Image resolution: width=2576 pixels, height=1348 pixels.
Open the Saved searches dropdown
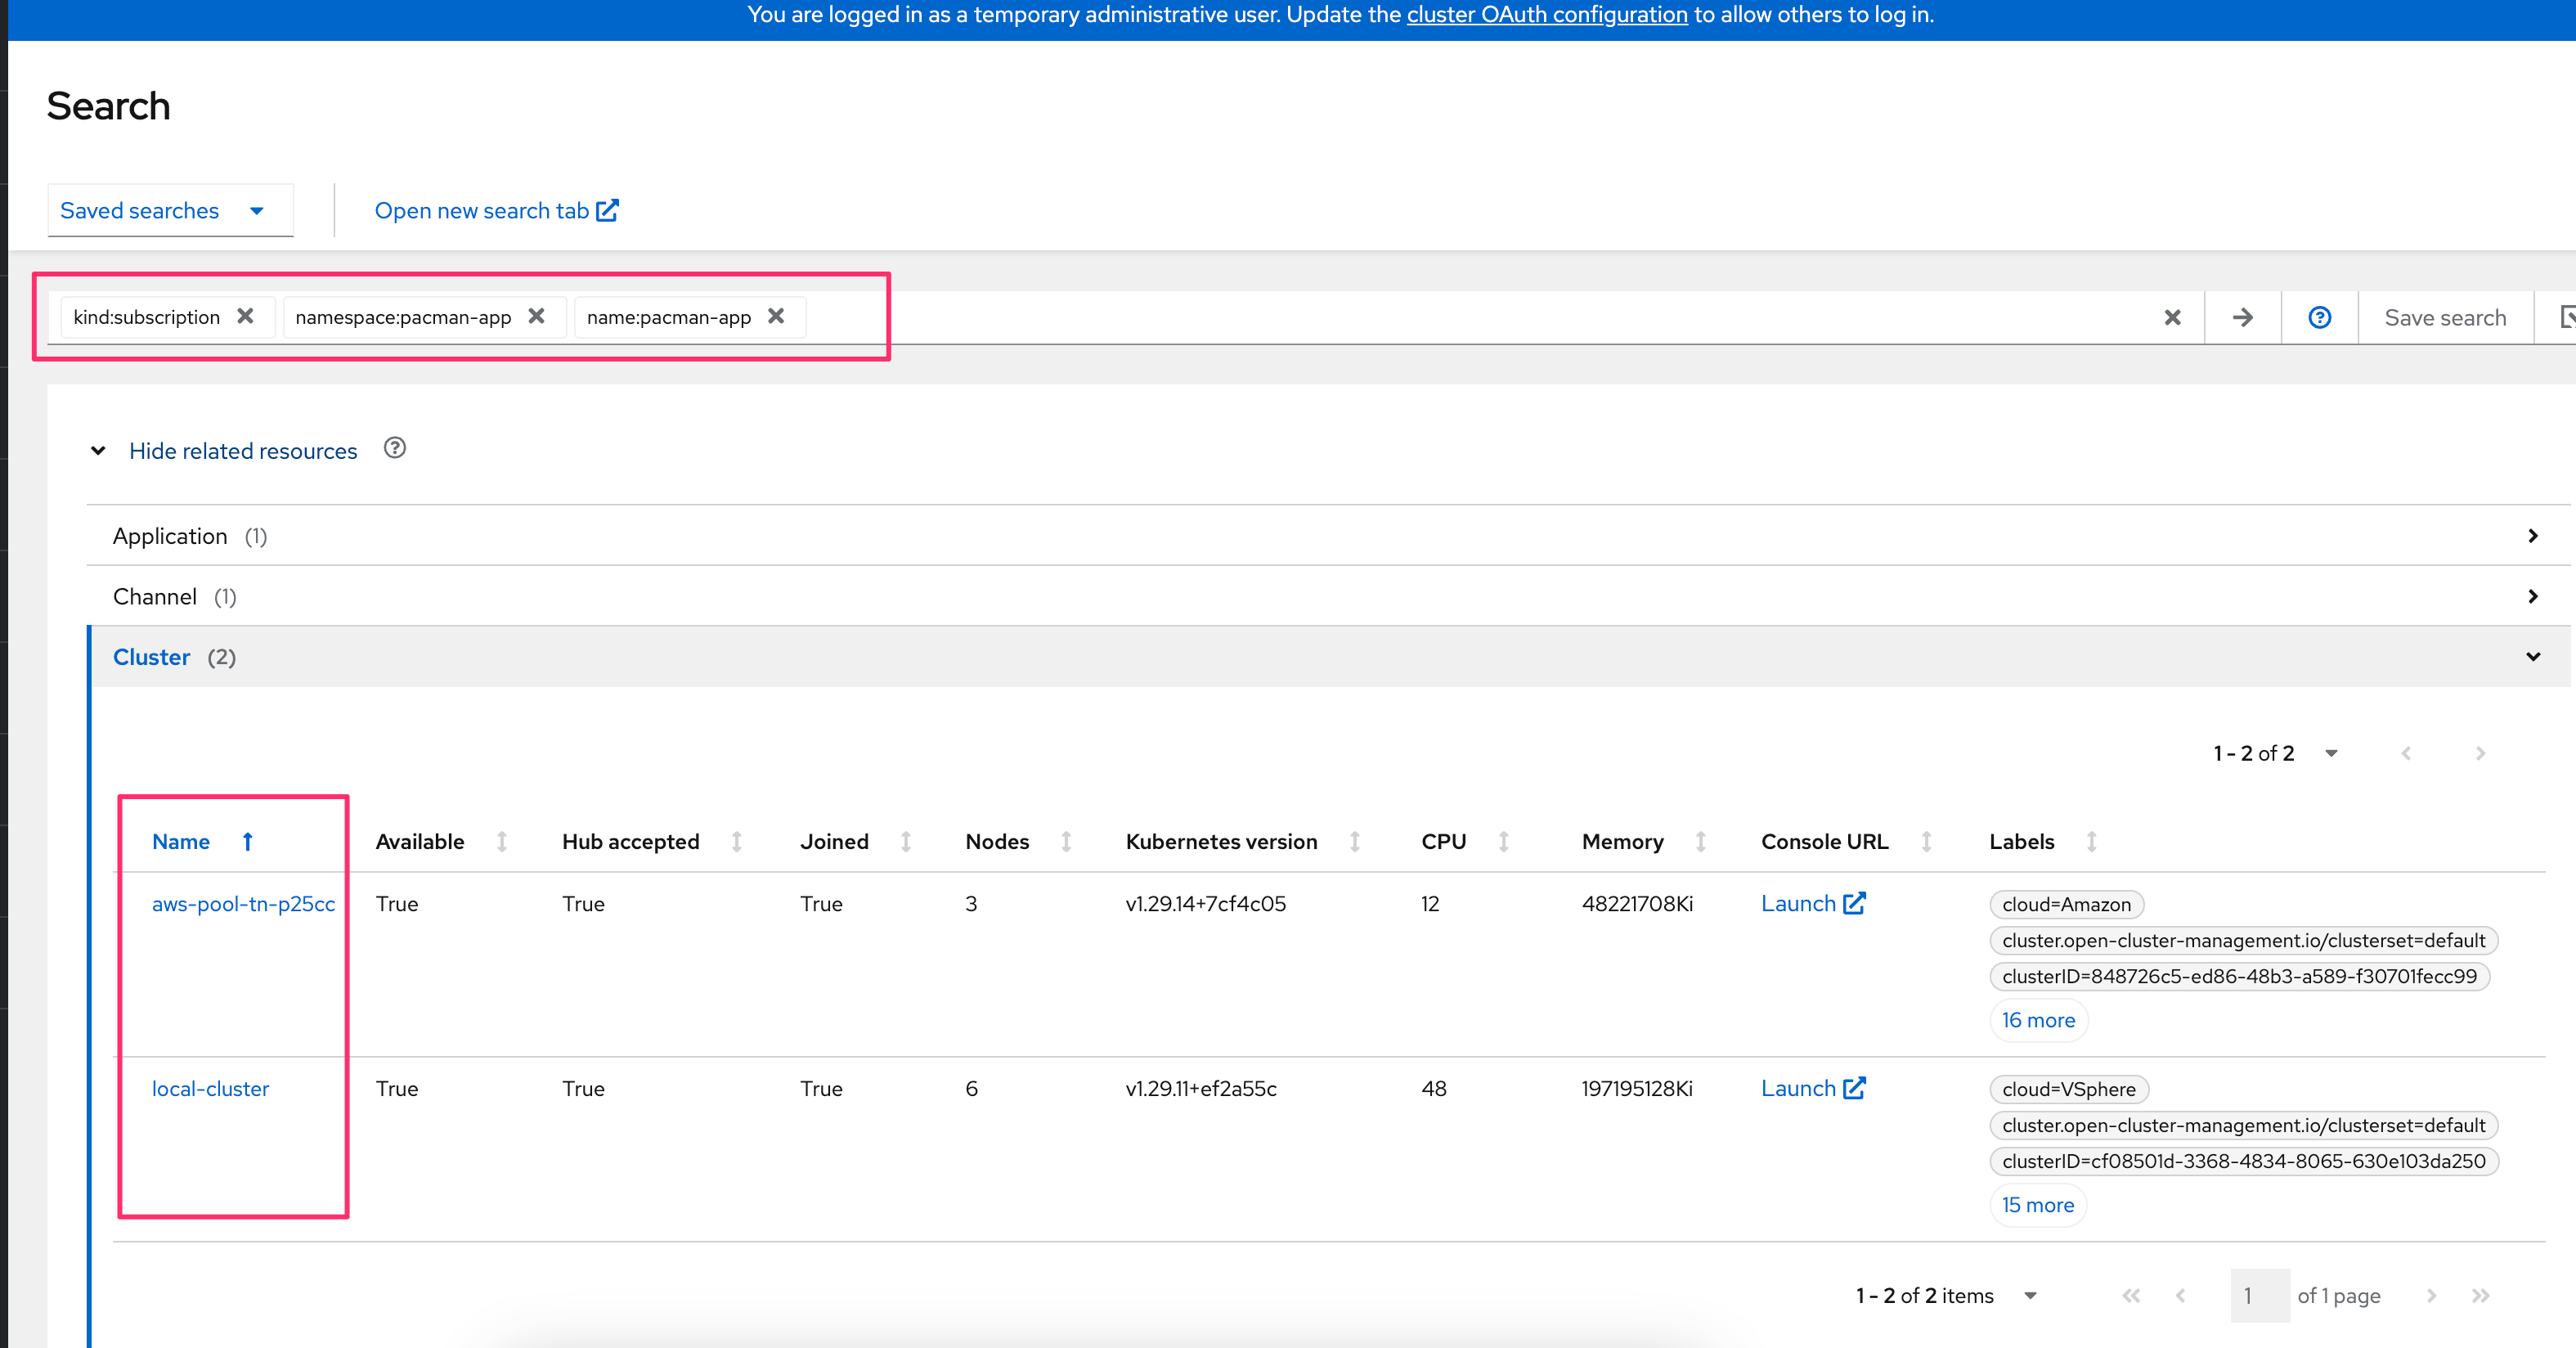pyautogui.click(x=170, y=211)
